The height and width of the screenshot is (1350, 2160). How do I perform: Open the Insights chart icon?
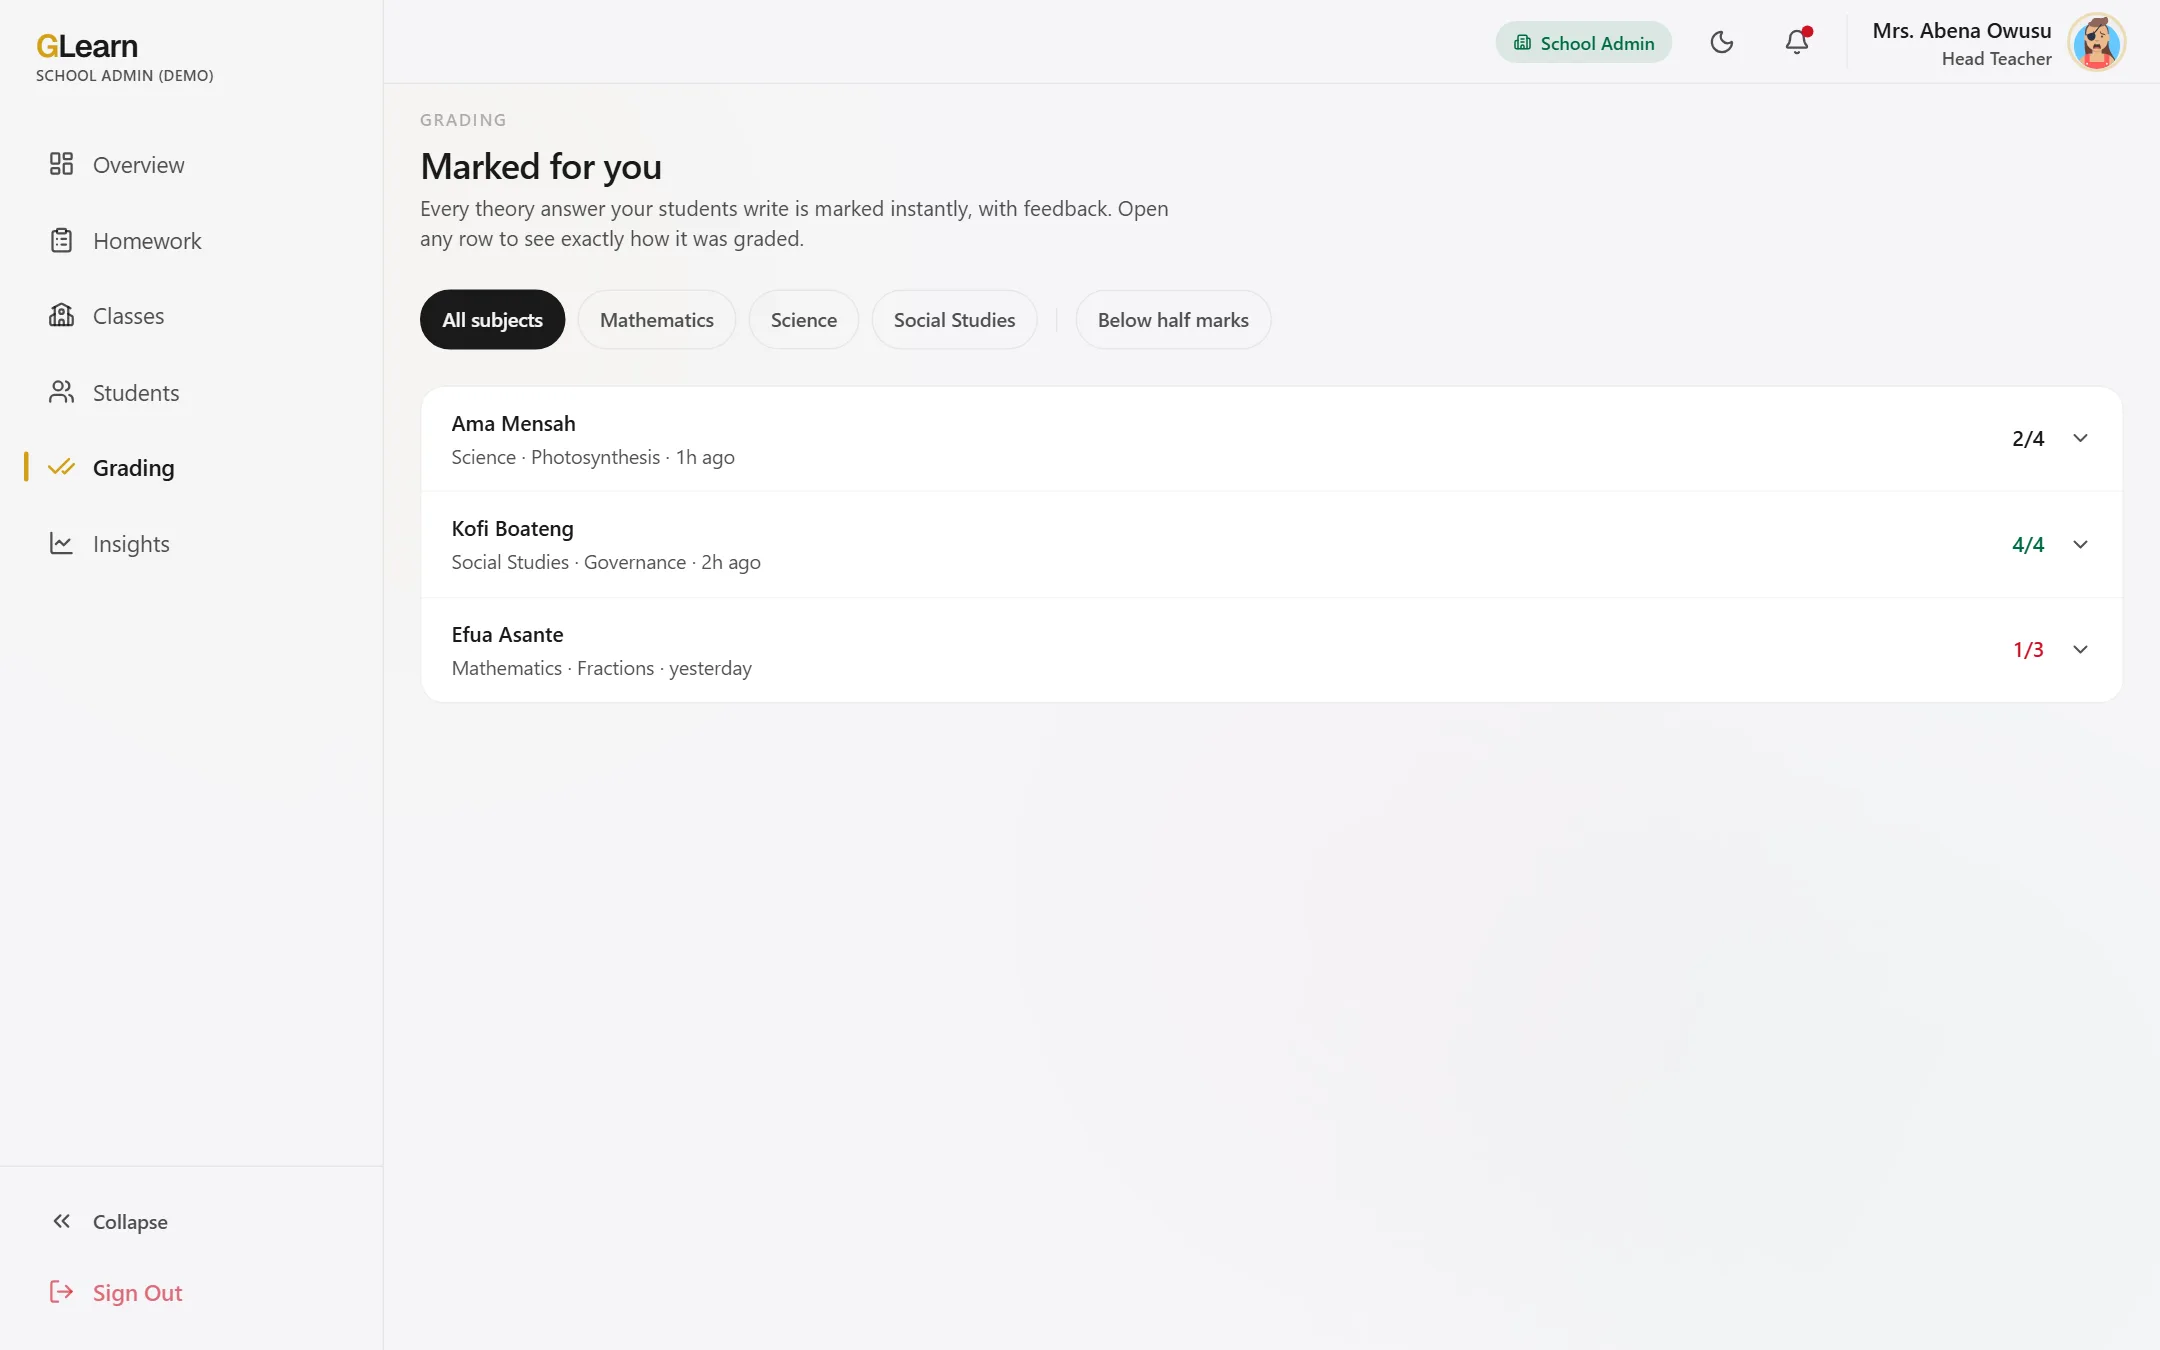click(61, 543)
